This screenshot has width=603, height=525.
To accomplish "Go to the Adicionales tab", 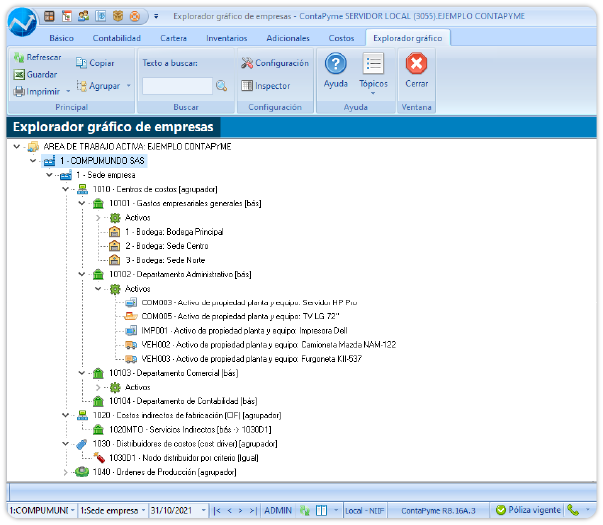I will click(x=288, y=38).
